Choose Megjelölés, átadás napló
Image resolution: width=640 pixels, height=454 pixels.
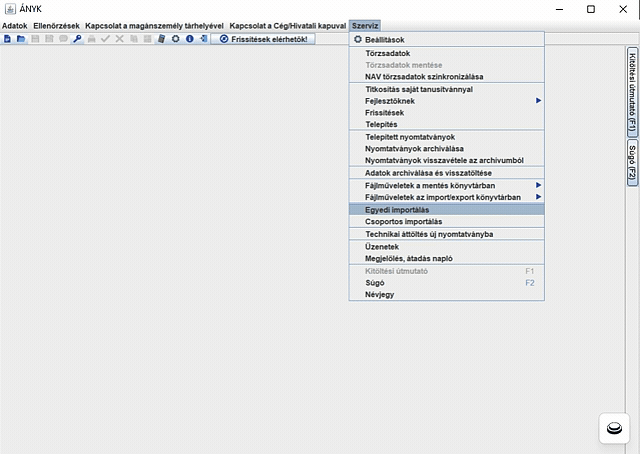tap(447, 259)
